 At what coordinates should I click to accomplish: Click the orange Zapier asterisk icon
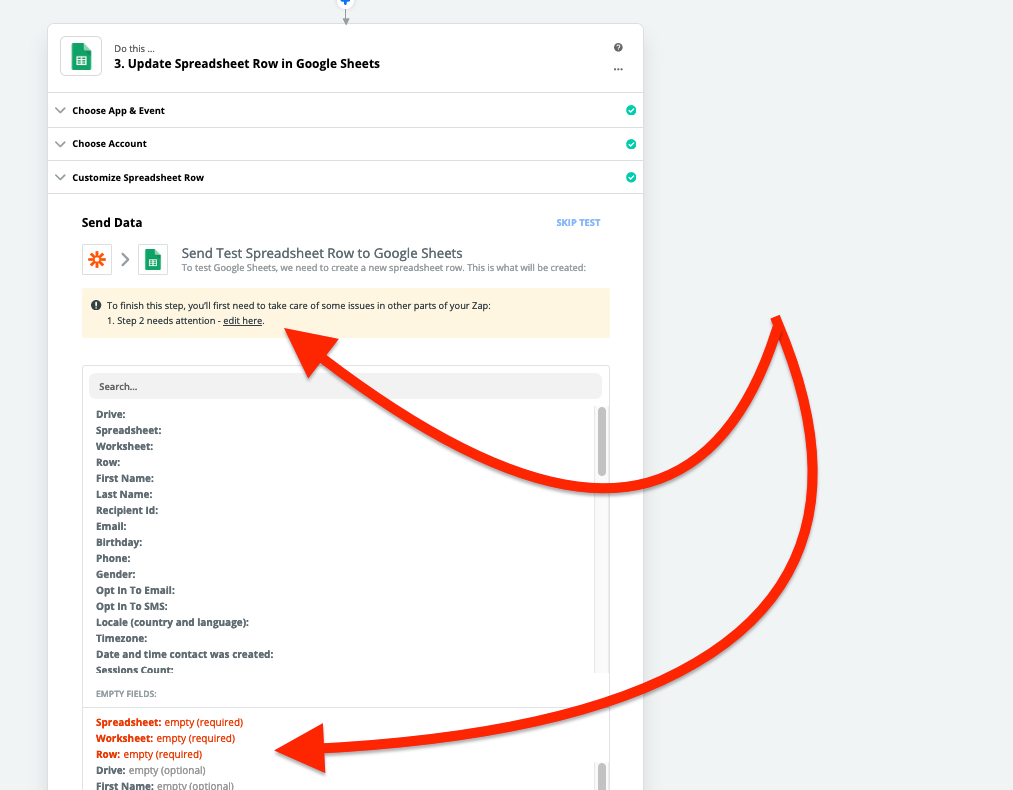pos(97,260)
